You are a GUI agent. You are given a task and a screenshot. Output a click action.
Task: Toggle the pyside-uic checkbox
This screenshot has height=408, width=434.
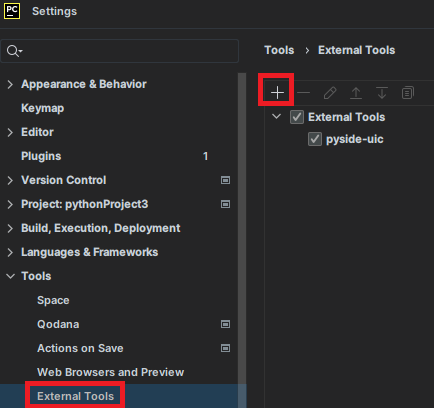coord(315,139)
